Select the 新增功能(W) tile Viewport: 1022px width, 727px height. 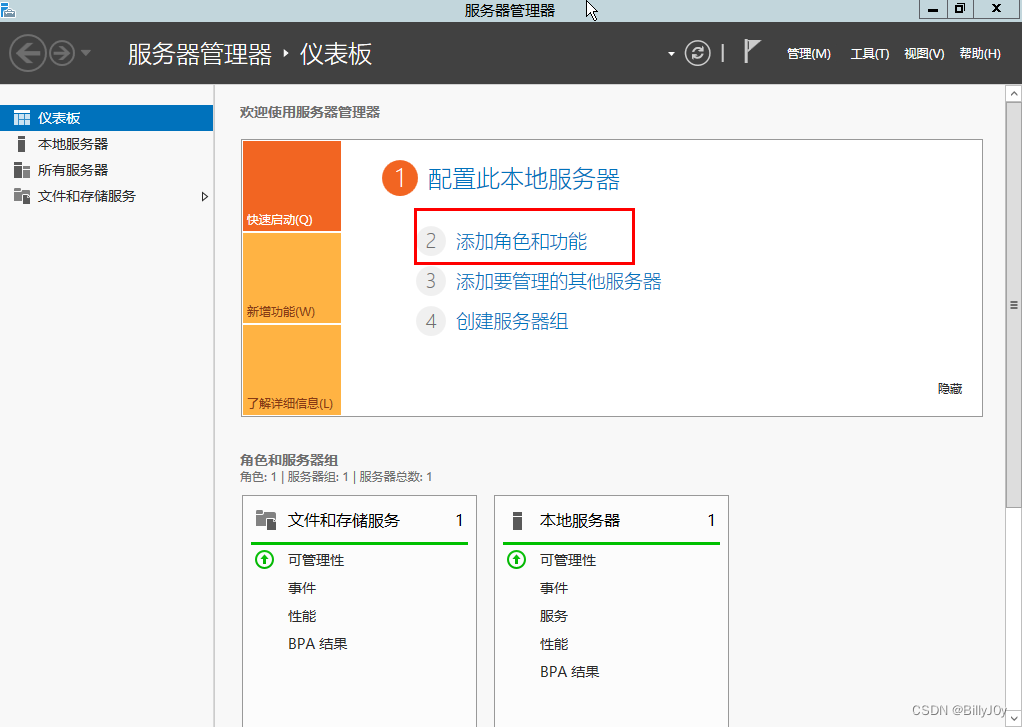tap(292, 278)
